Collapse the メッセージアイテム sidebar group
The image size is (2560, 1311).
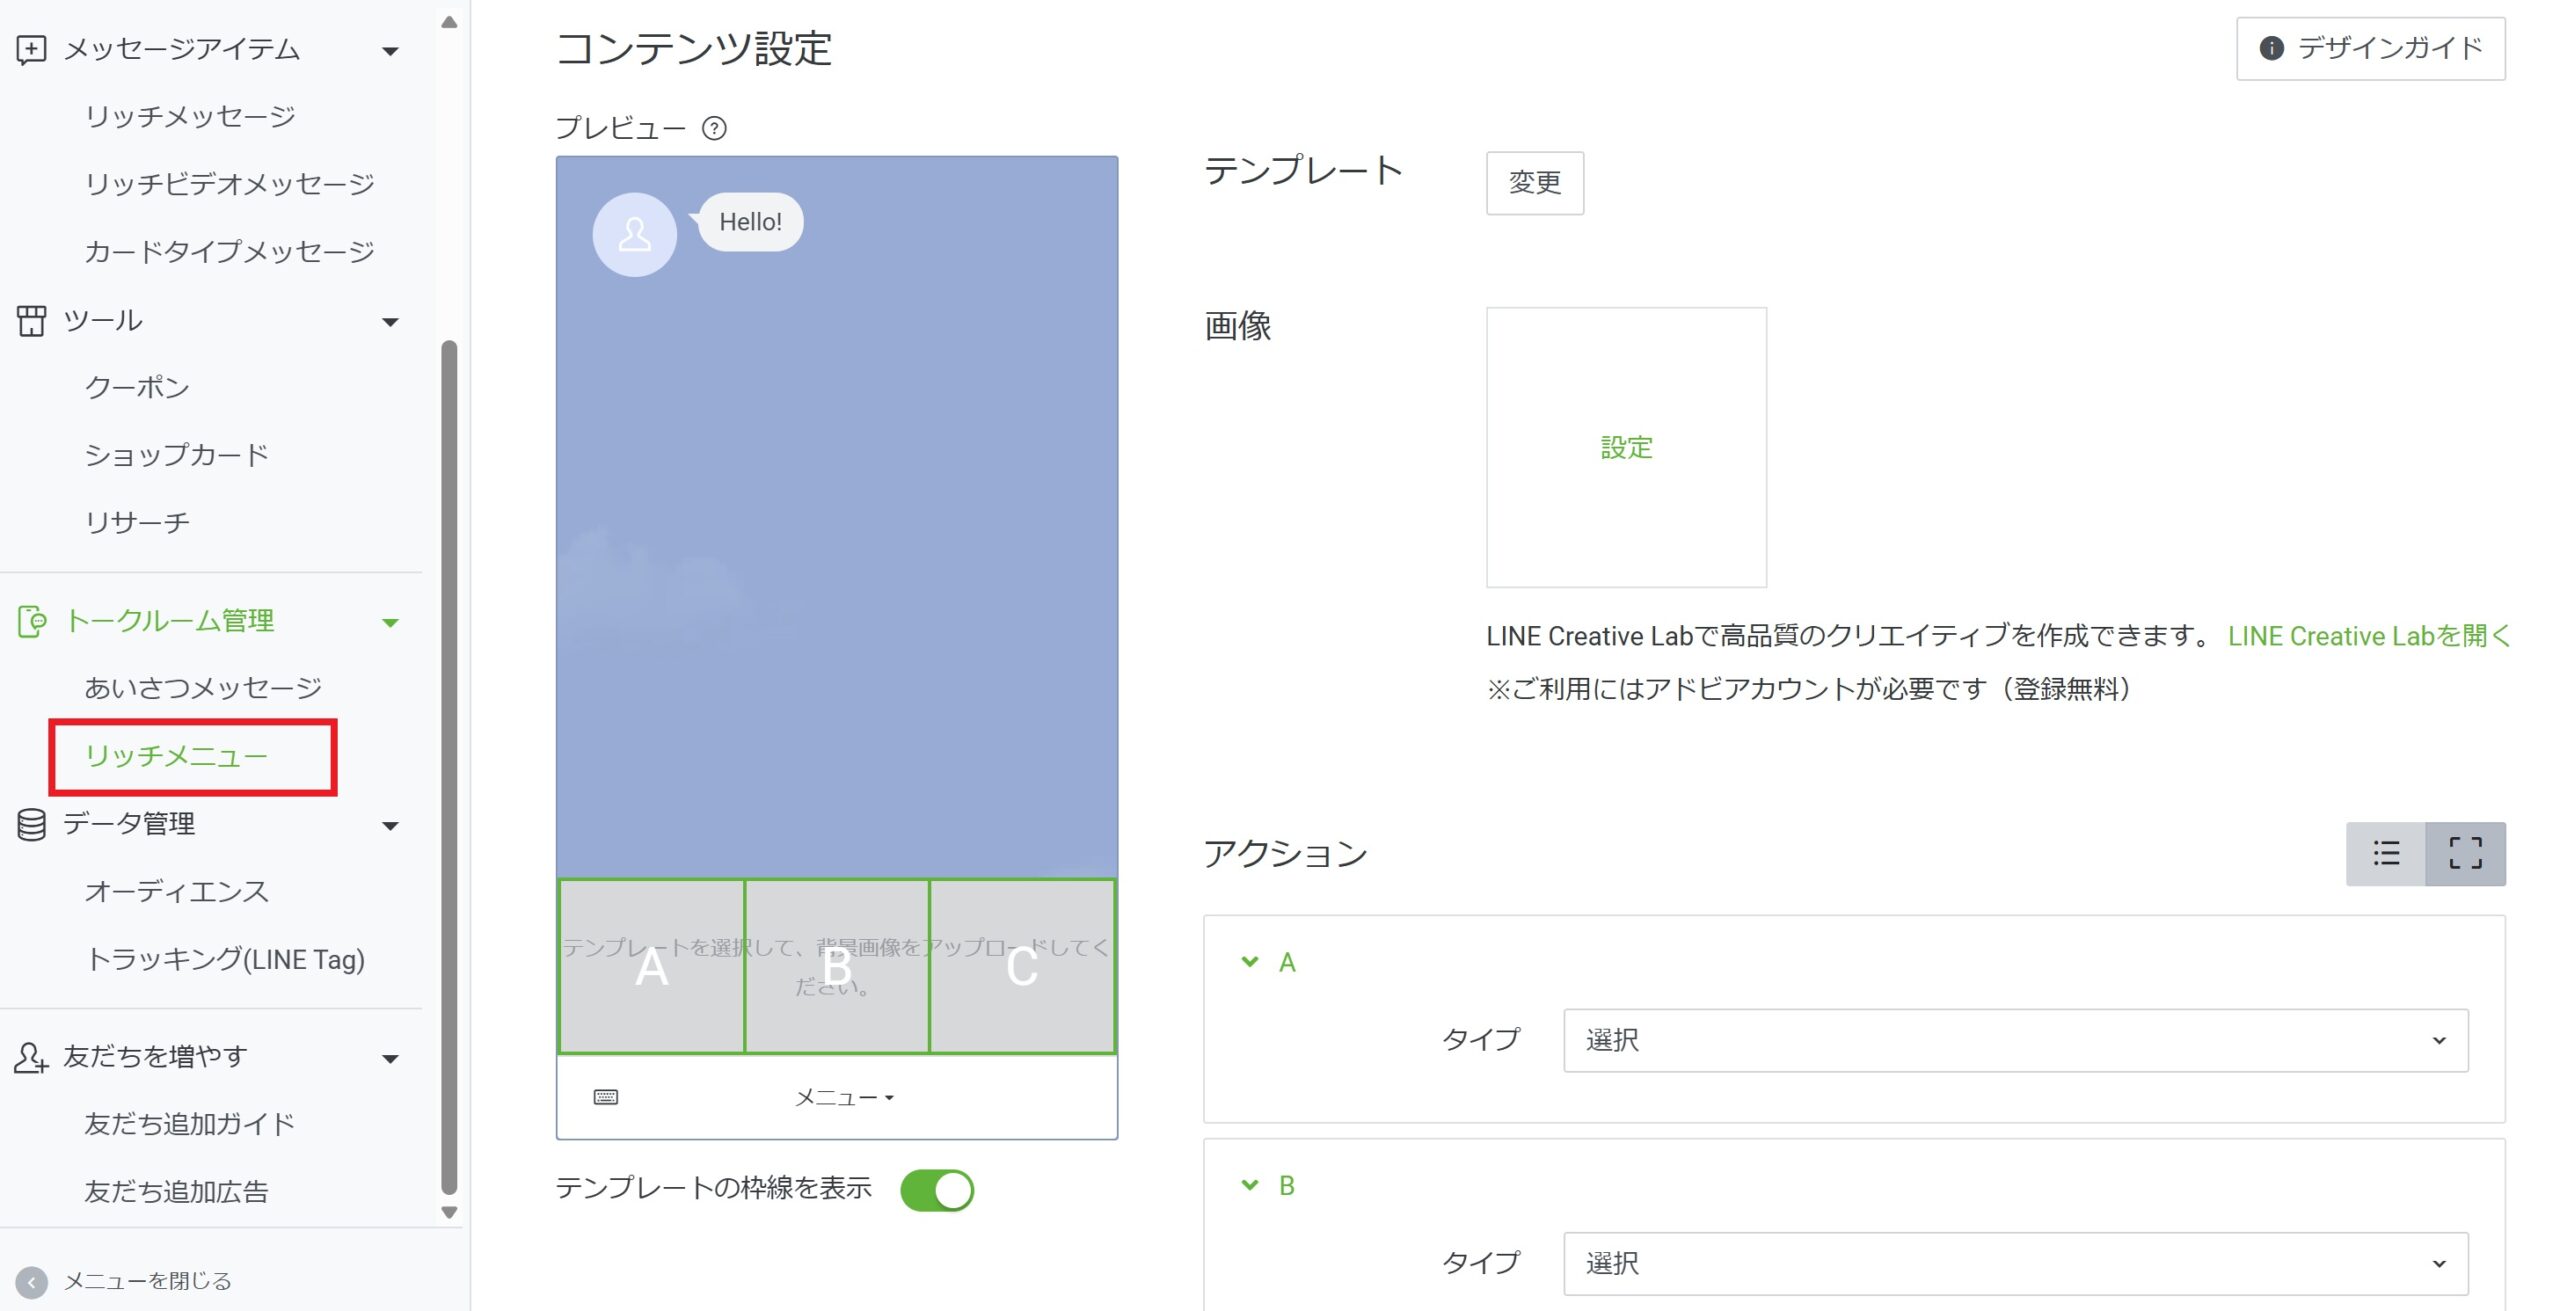click(391, 50)
